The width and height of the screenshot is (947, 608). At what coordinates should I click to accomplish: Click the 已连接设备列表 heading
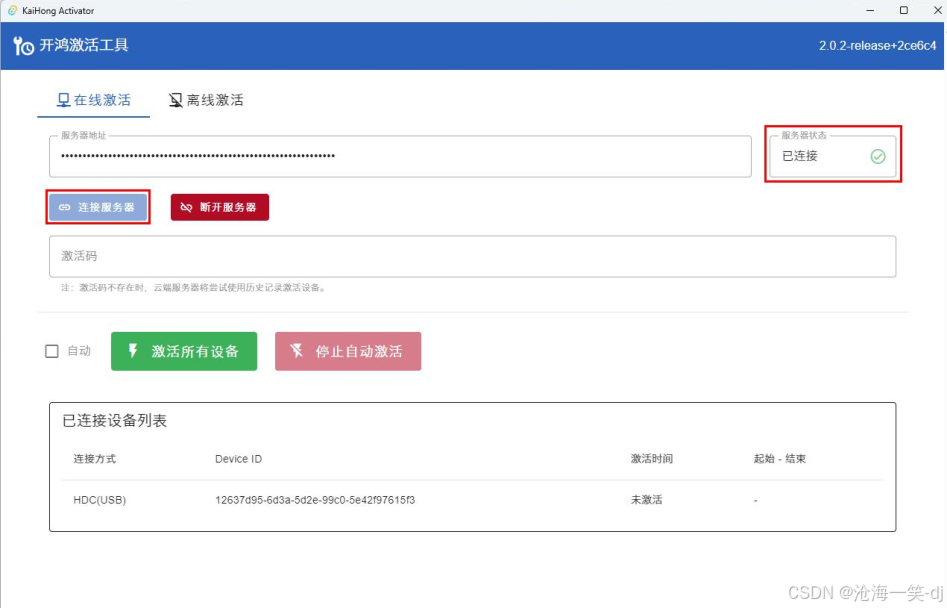115,421
